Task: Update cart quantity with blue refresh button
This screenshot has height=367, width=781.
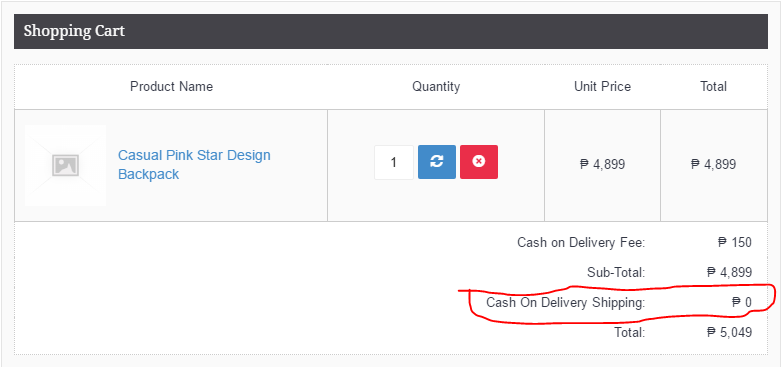Action: (x=437, y=162)
